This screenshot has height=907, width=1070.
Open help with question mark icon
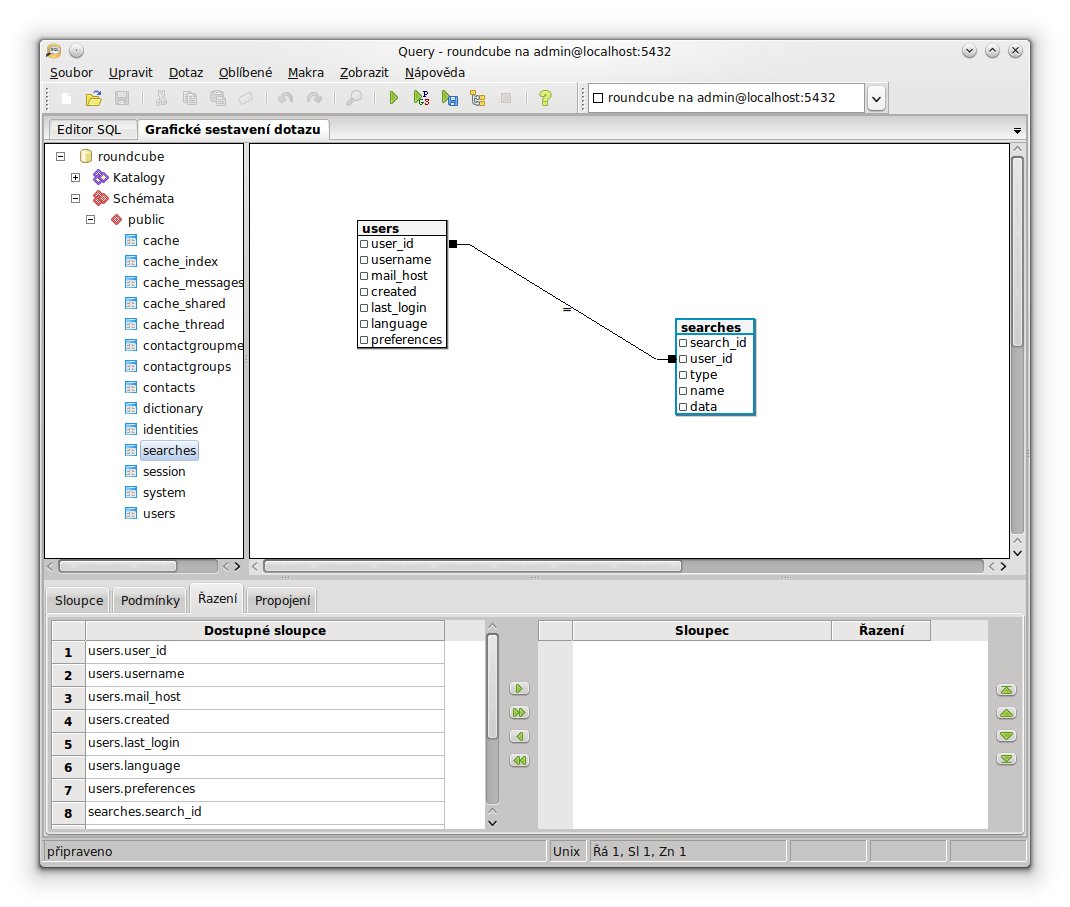[545, 98]
